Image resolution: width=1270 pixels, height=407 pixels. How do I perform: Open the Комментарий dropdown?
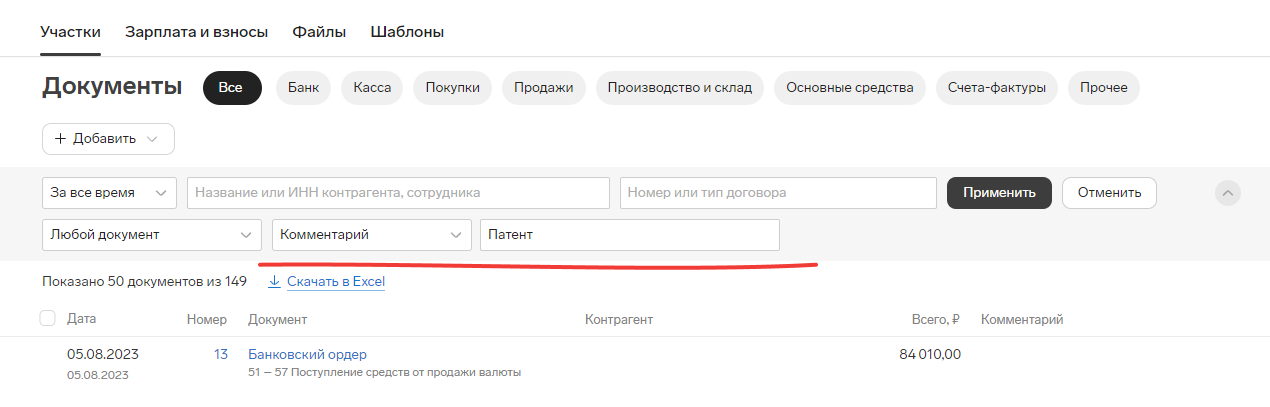coord(372,235)
